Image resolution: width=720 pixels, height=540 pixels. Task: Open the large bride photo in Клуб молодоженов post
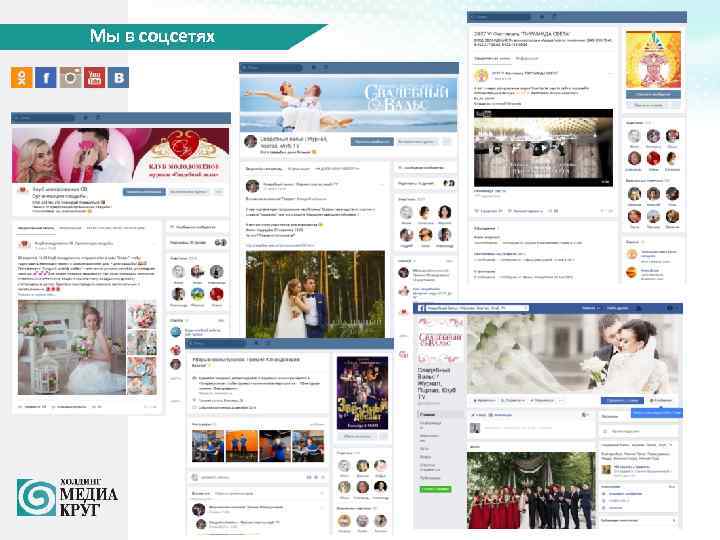[x=72, y=348]
